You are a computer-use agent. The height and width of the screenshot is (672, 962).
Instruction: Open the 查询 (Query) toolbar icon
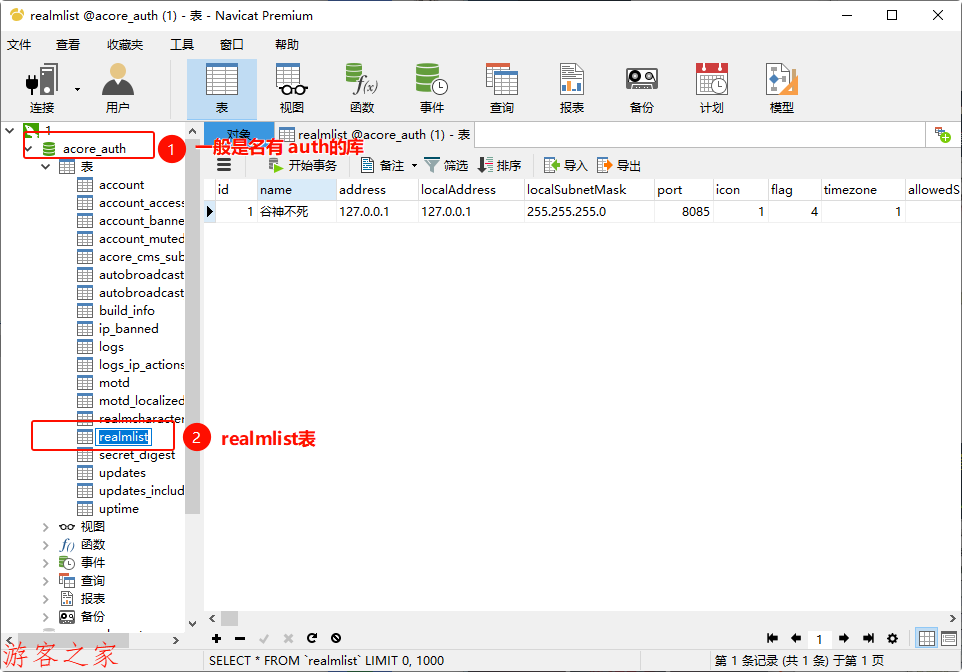point(501,88)
